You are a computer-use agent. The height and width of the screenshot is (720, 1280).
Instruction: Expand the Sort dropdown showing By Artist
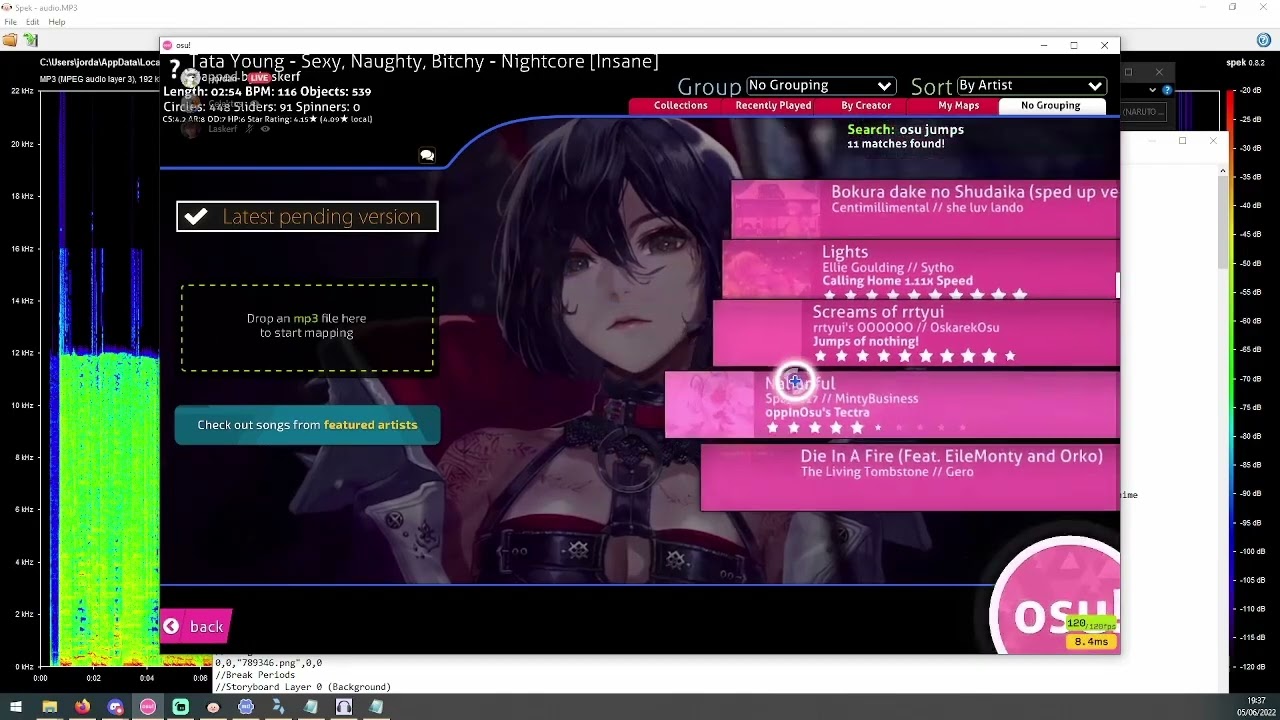[x=1030, y=86]
